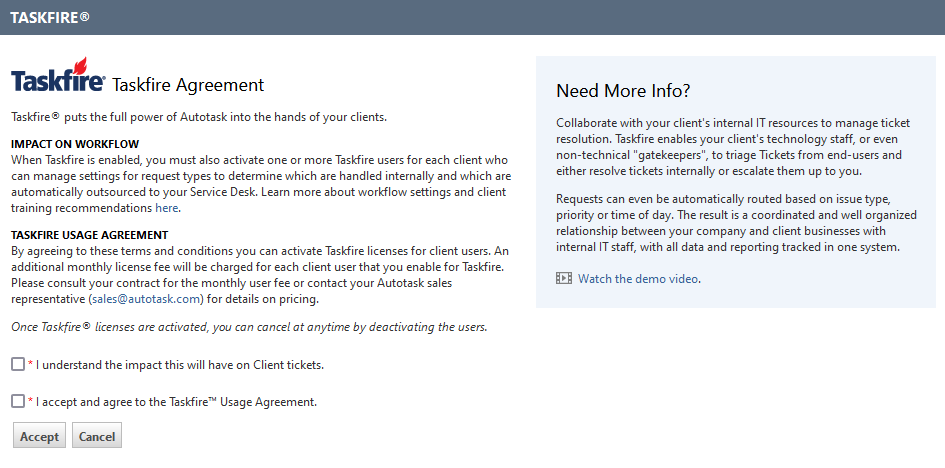Image resolution: width=945 pixels, height=468 pixels.
Task: Click the Cancel button
Action: coord(97,436)
